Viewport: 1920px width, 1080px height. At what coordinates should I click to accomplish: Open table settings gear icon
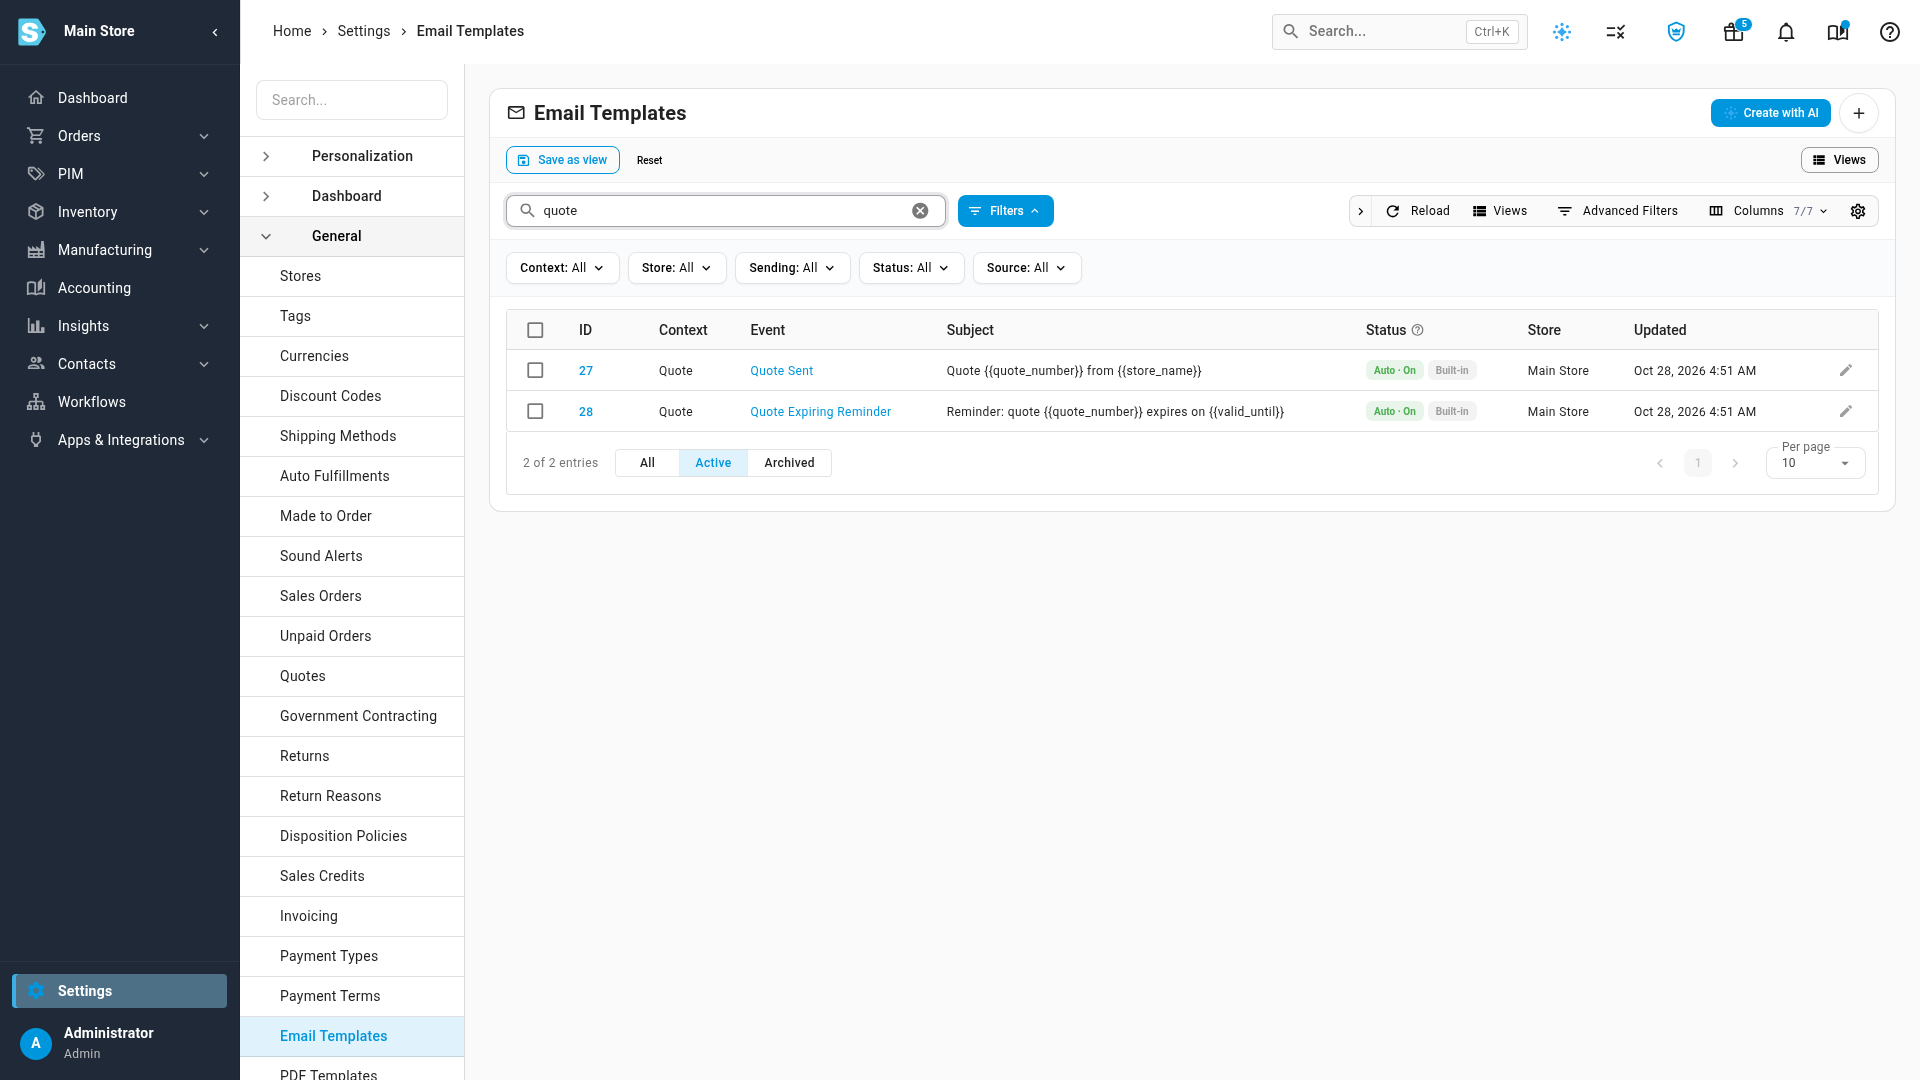(1858, 211)
